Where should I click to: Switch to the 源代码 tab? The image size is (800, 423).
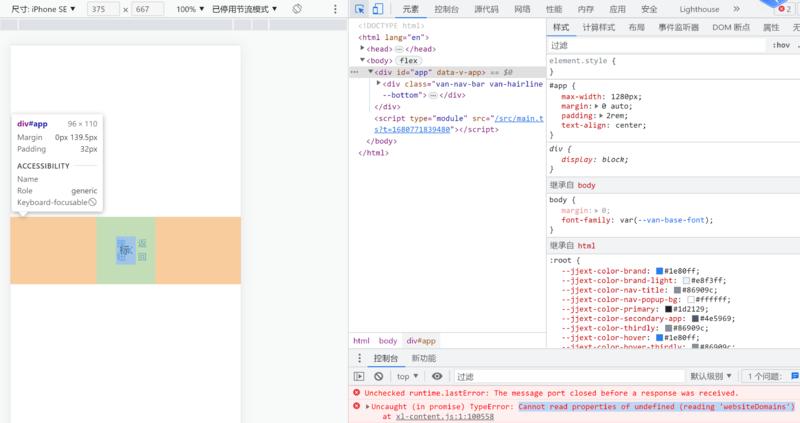pyautogui.click(x=486, y=9)
